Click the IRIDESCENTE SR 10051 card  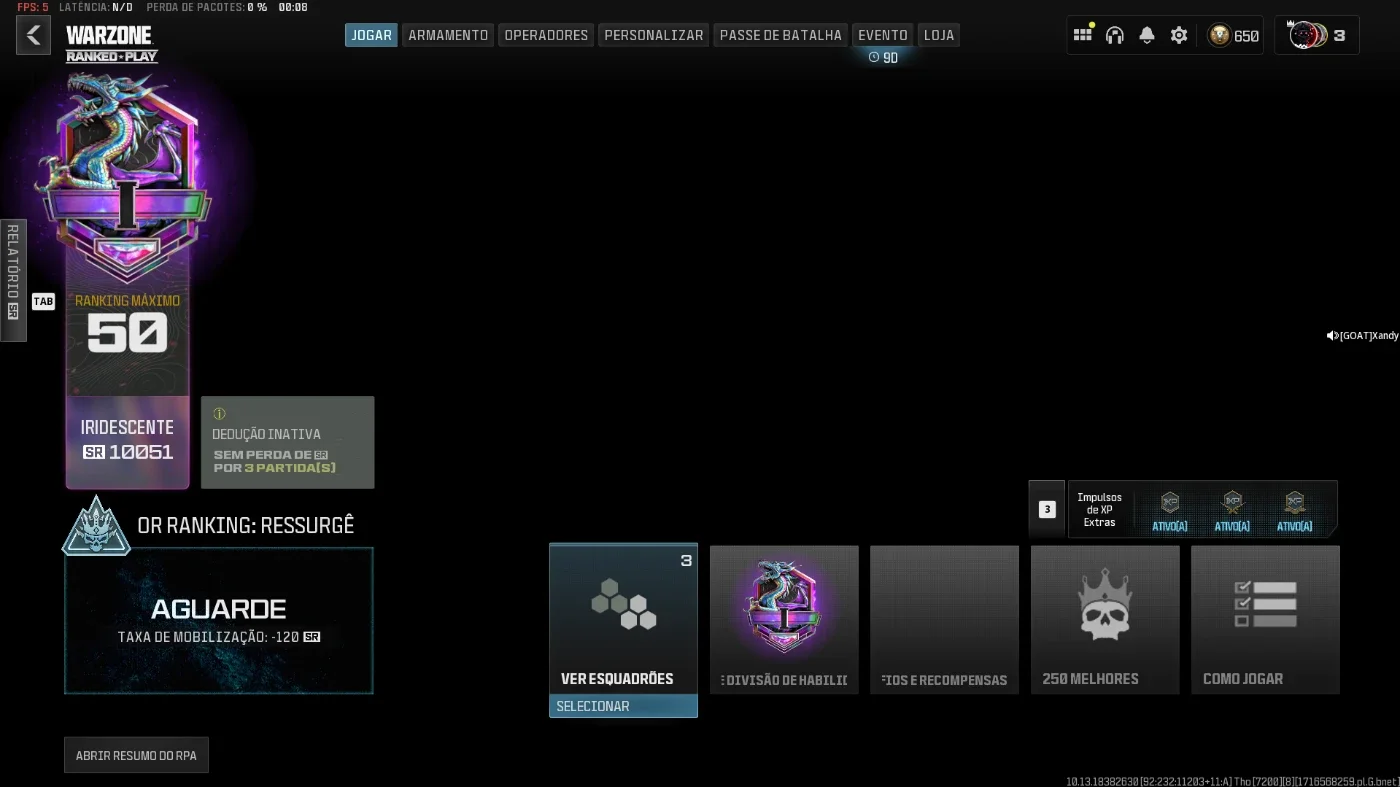pos(127,441)
